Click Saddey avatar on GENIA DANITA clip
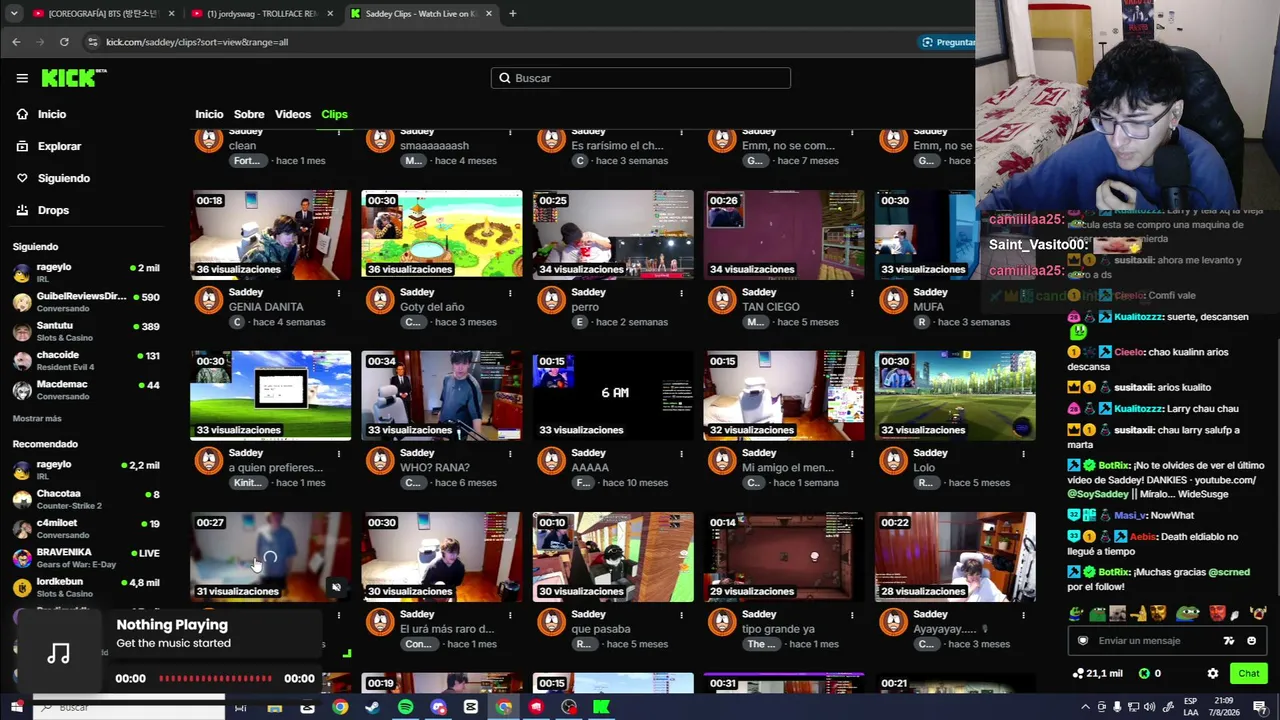Viewport: 1280px width, 720px height. pyautogui.click(x=209, y=300)
